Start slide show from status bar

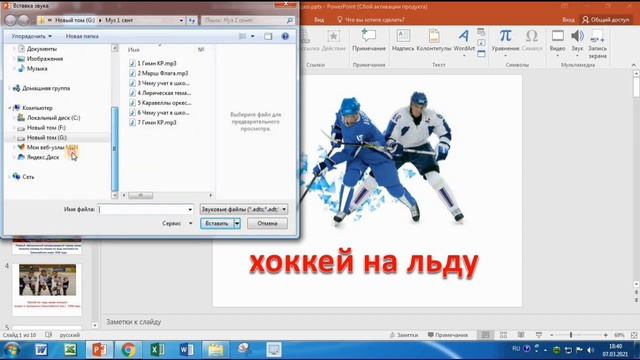(x=539, y=335)
